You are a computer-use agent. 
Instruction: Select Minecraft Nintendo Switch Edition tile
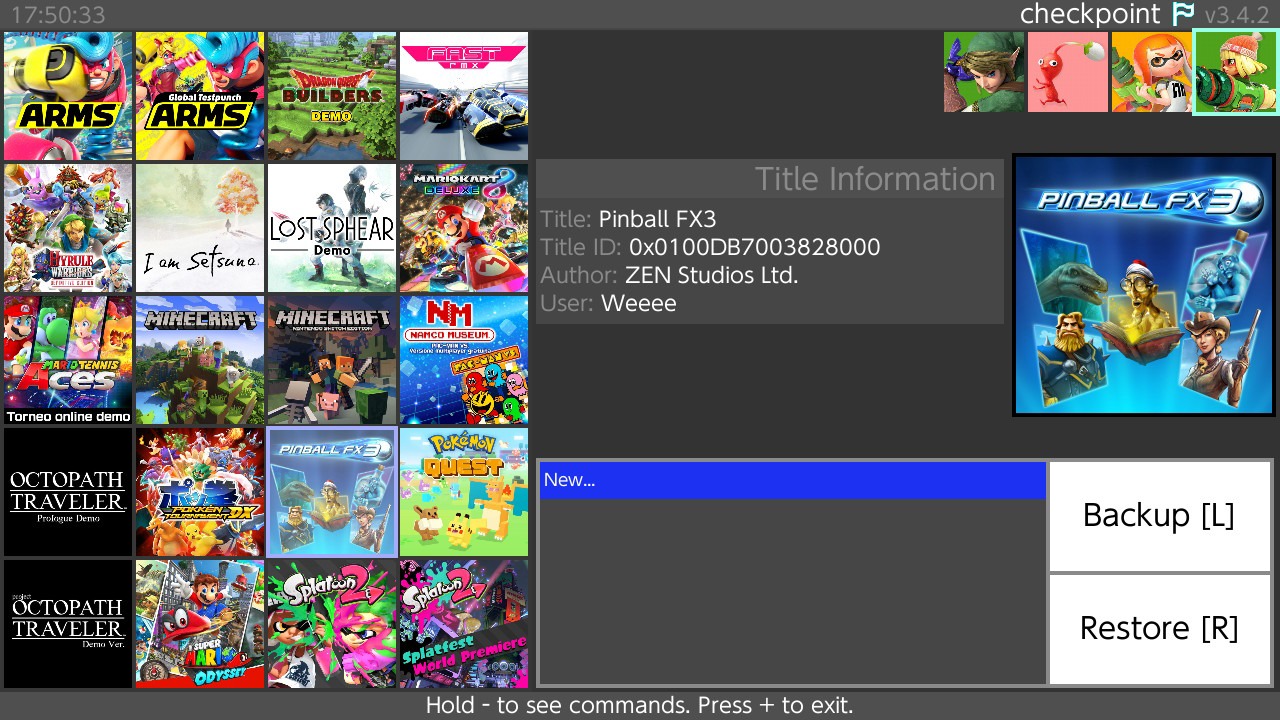pos(332,360)
